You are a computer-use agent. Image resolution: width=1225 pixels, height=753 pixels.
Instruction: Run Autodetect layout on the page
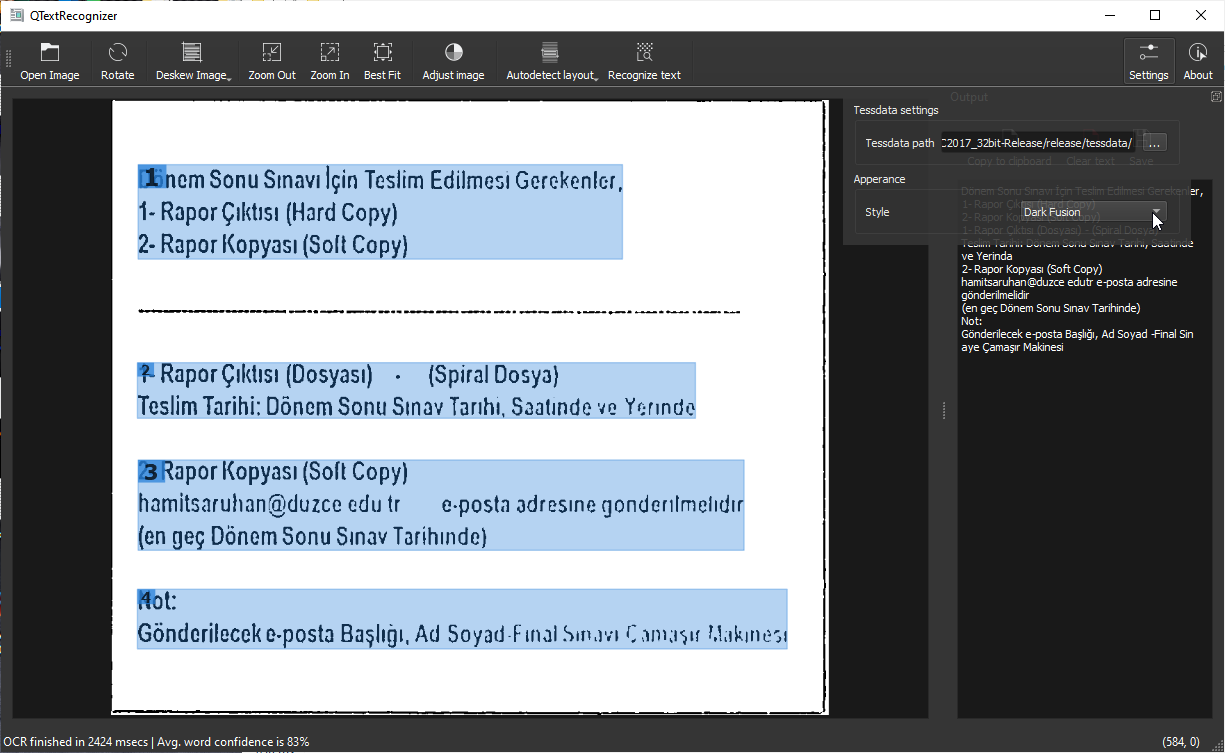tap(550, 62)
